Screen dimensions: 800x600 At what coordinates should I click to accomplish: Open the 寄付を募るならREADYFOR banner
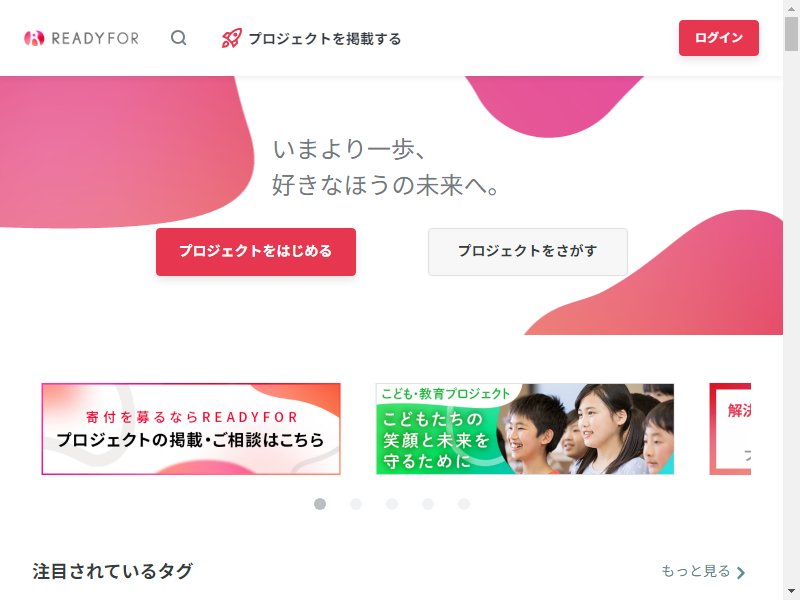click(191, 429)
